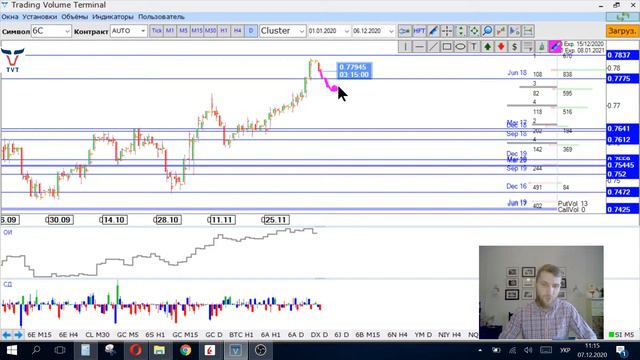640x360 pixels.
Task: Switch to the BTC H1 tab
Action: [x=241, y=335]
